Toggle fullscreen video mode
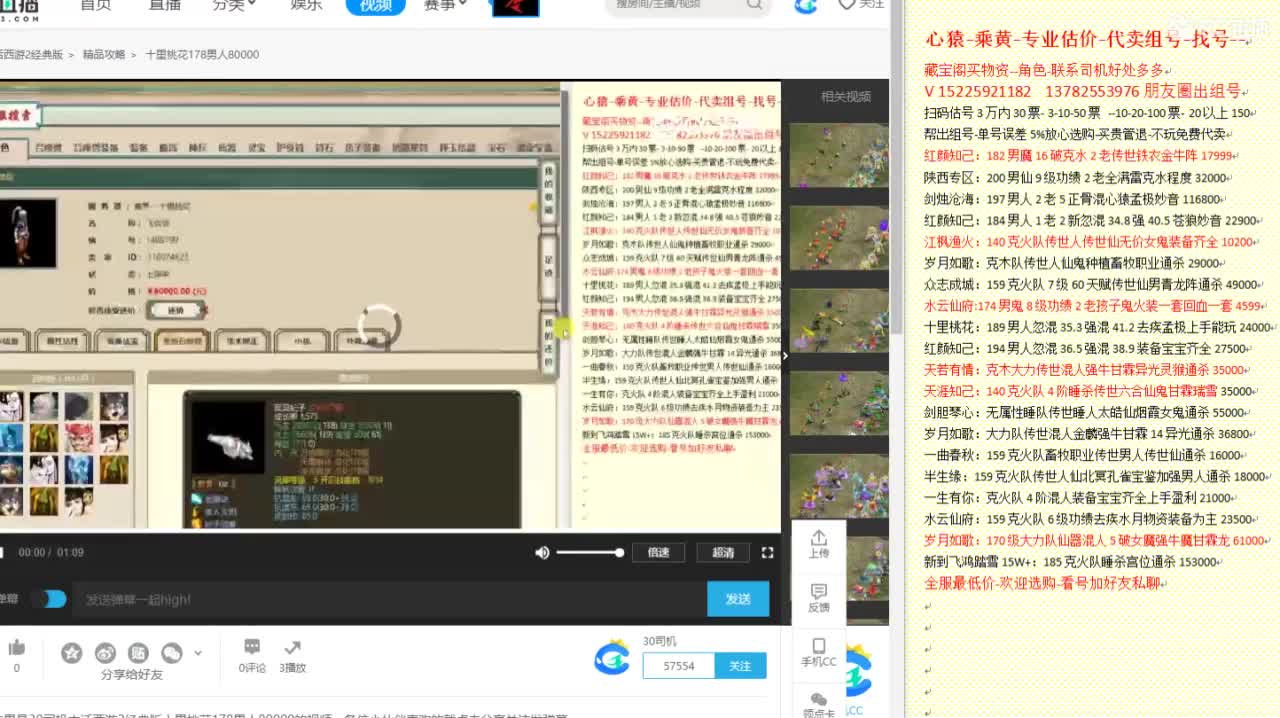1280x718 pixels. [x=768, y=552]
